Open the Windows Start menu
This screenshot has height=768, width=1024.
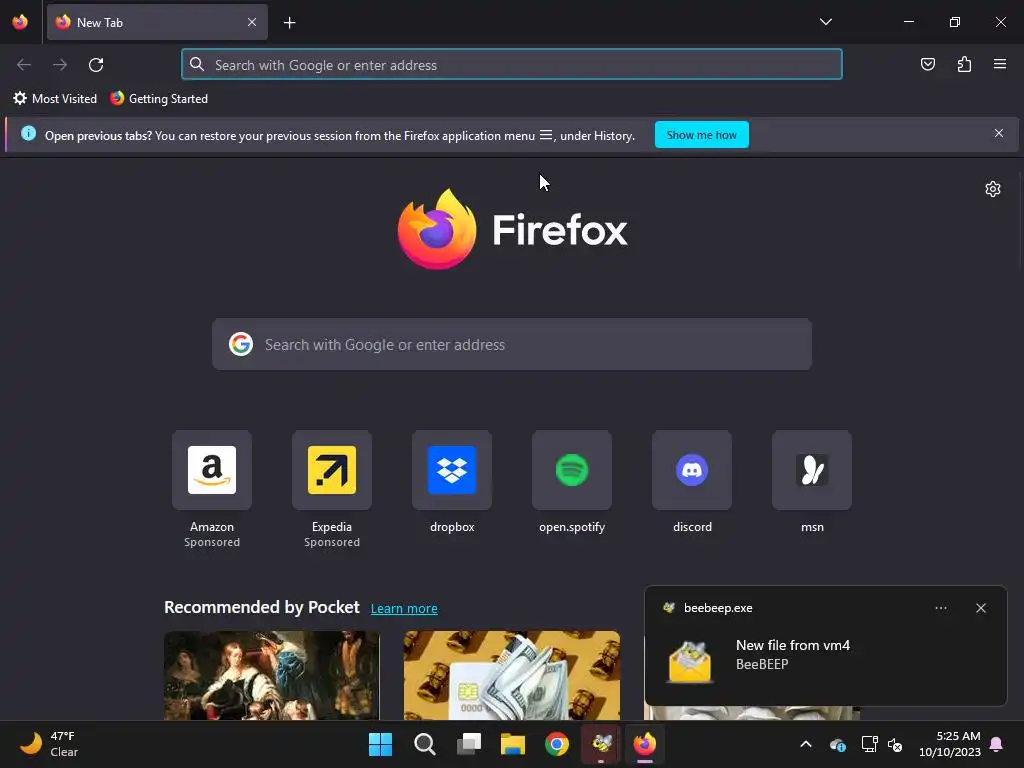click(x=380, y=744)
